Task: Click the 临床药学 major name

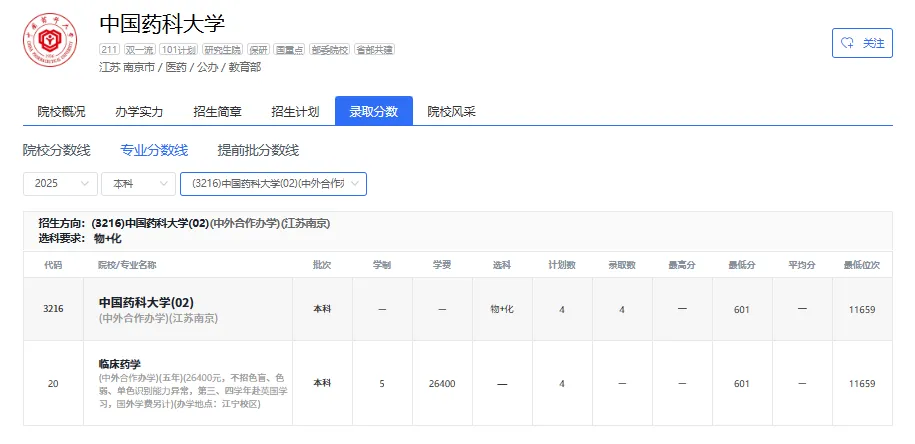Action: click(x=120, y=364)
